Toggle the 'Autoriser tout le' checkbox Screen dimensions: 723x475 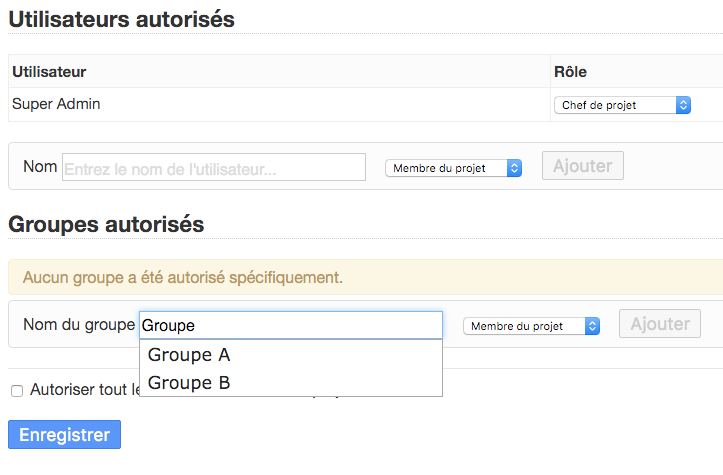pyautogui.click(x=17, y=390)
